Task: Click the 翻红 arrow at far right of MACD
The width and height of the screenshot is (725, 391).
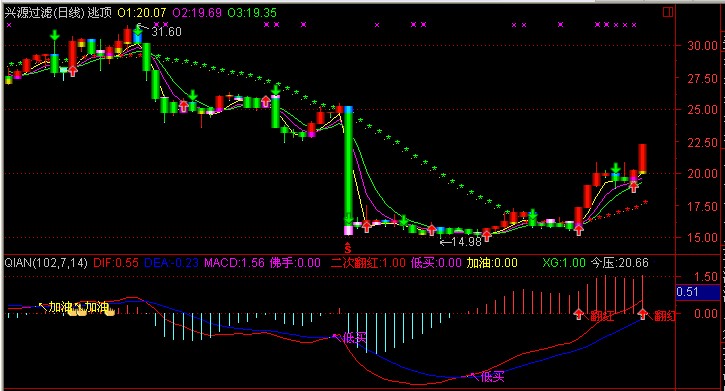Action: 643,314
